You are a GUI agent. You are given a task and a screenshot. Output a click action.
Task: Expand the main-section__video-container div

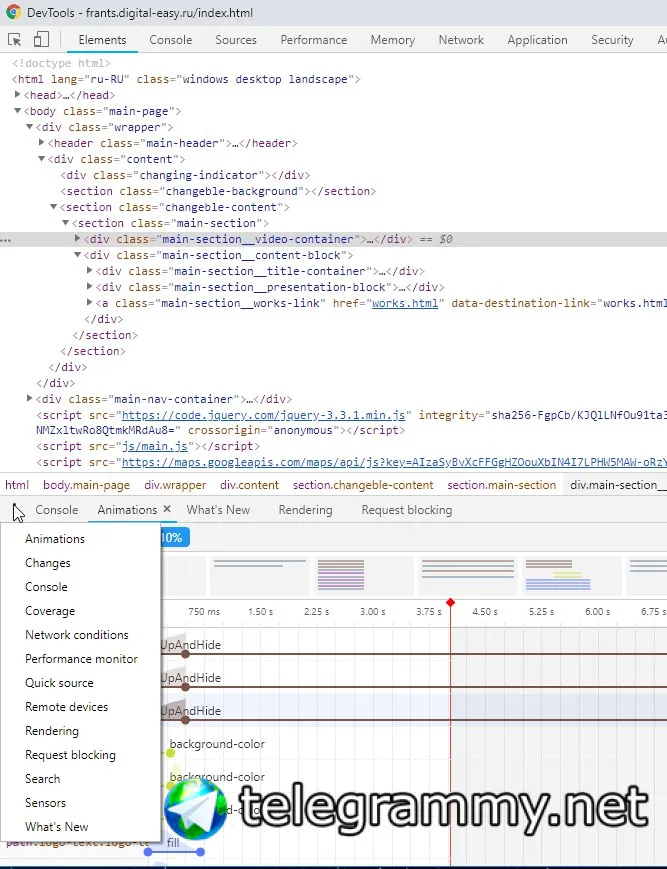tap(78, 238)
